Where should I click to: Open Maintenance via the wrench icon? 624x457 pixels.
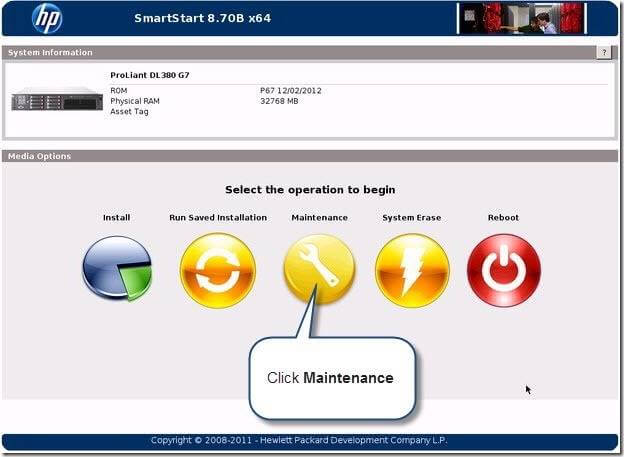319,269
